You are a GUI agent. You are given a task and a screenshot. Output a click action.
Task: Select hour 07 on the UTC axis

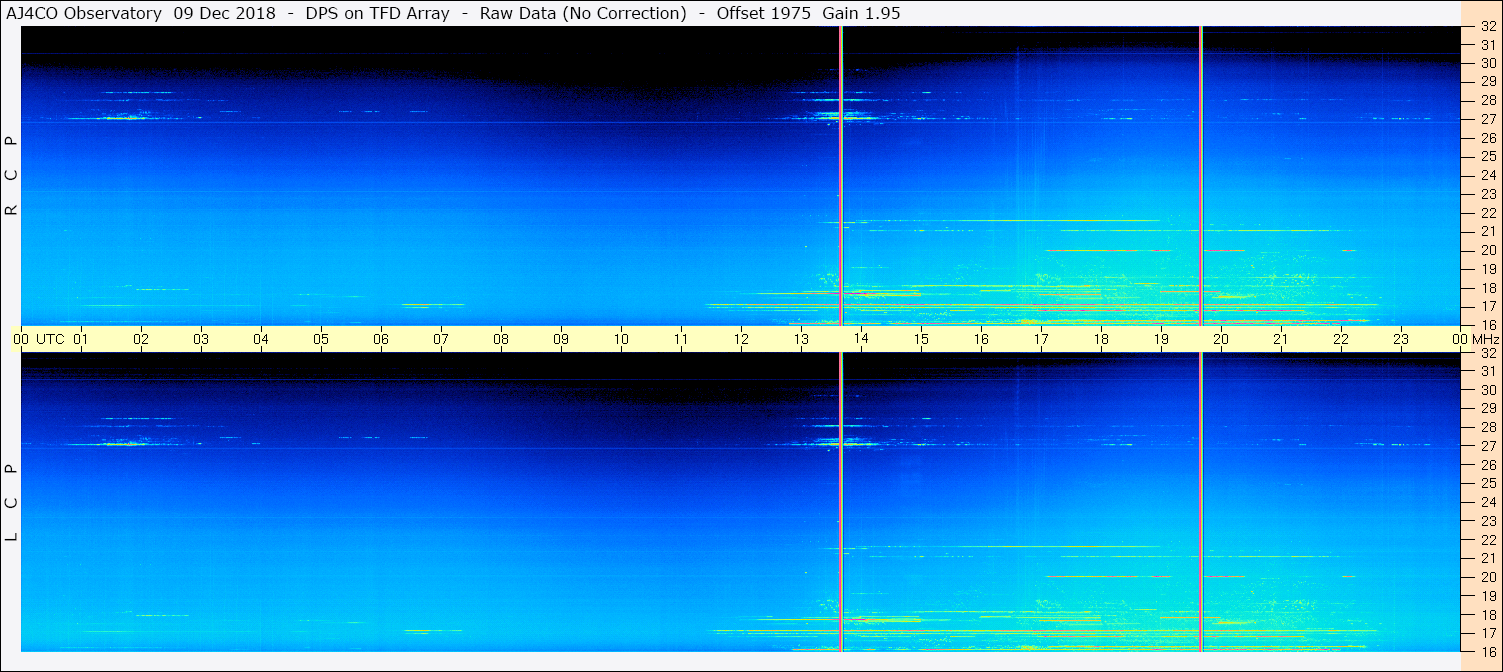441,339
